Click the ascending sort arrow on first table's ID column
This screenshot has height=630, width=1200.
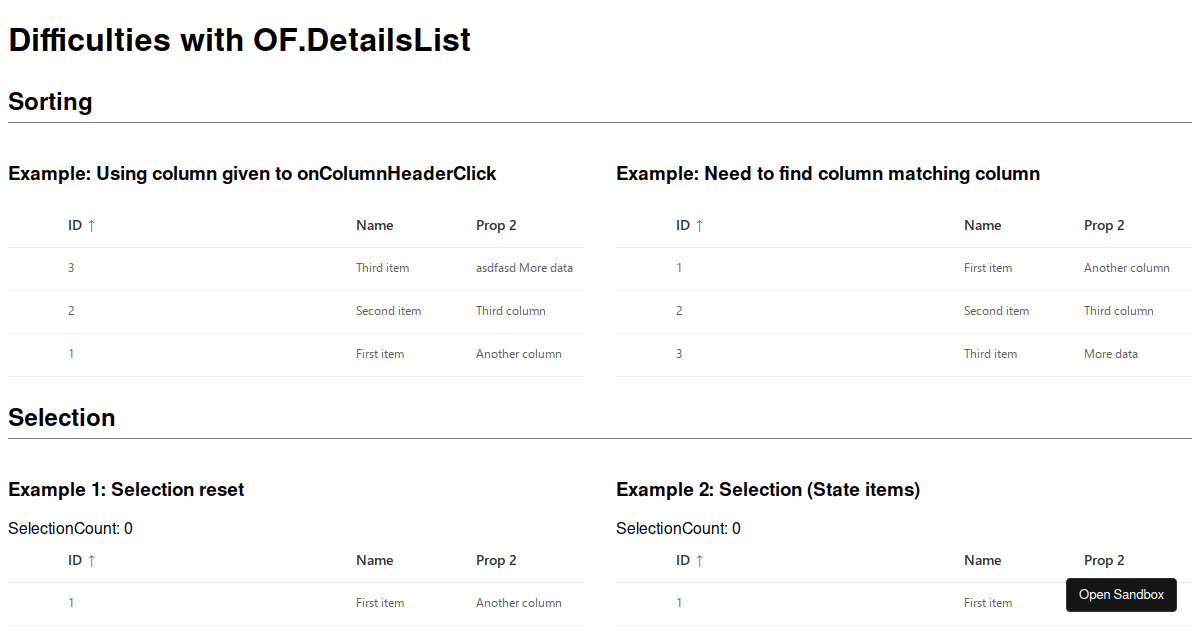92,225
